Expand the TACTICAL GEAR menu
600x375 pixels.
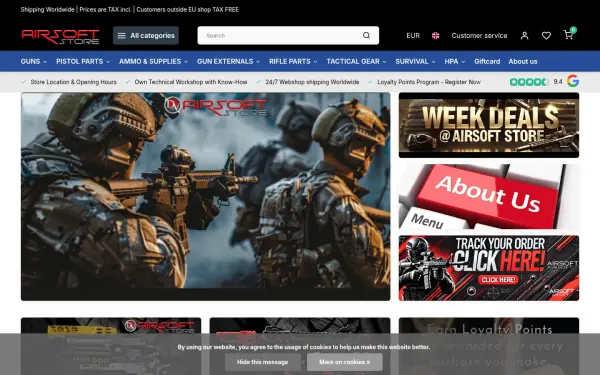[356, 61]
